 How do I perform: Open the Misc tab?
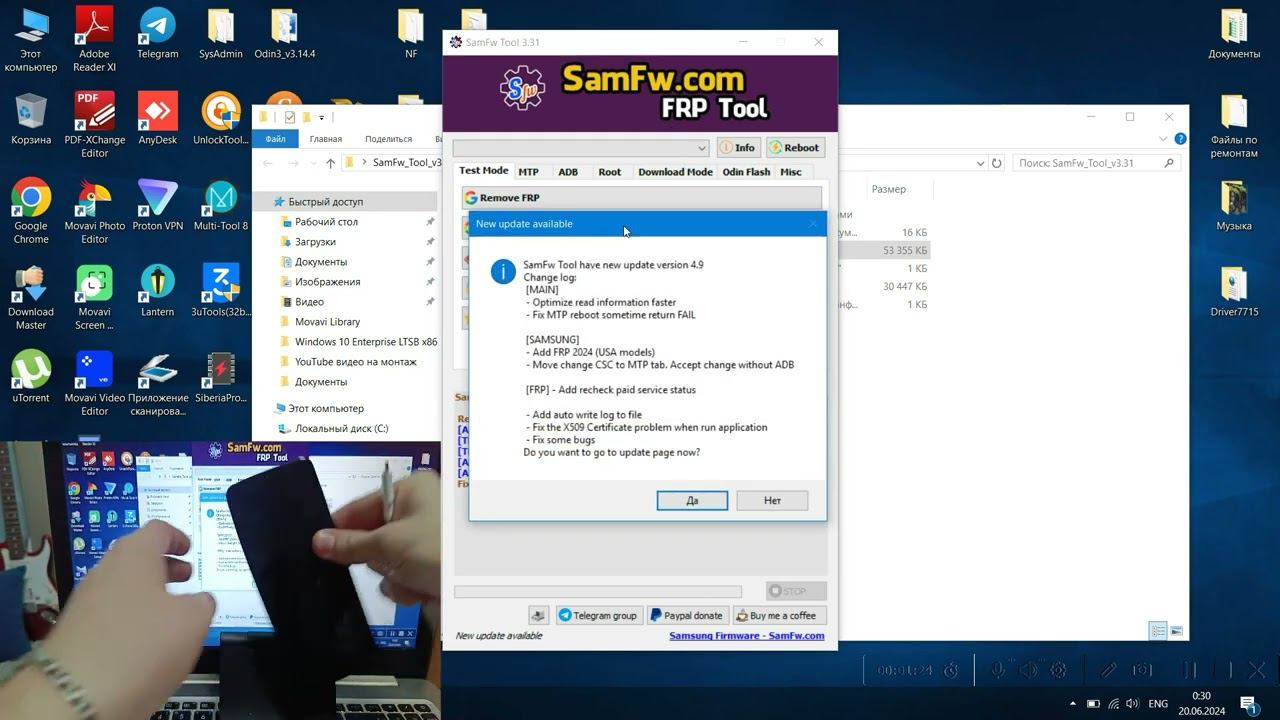[x=791, y=172]
